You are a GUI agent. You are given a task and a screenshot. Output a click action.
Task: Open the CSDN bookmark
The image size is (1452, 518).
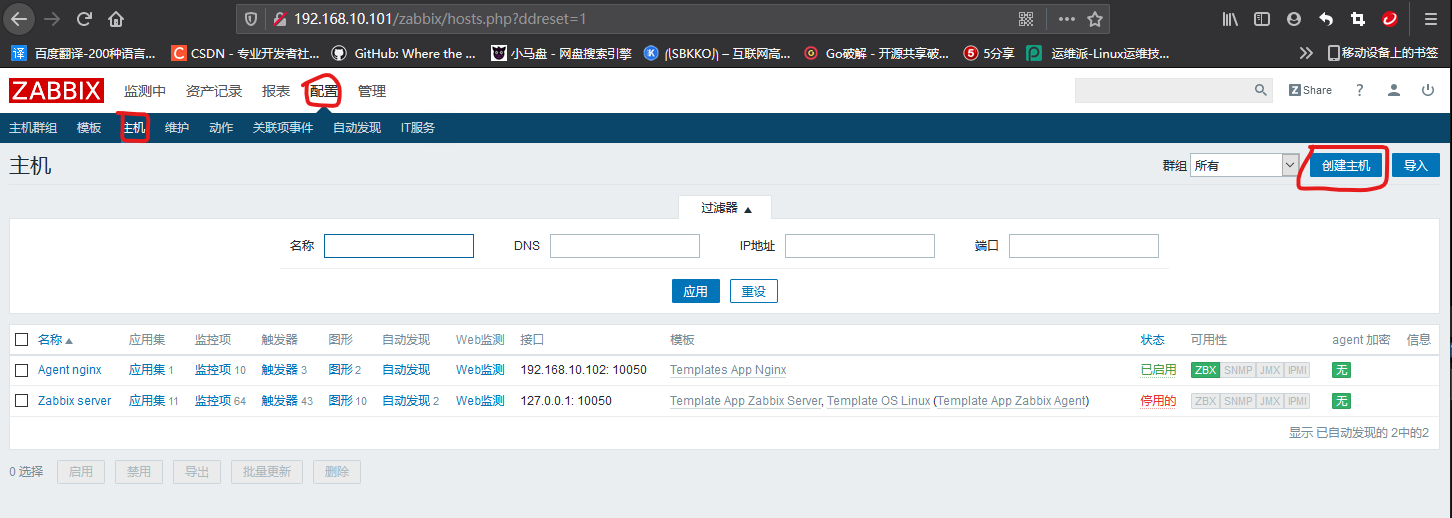[x=245, y=53]
